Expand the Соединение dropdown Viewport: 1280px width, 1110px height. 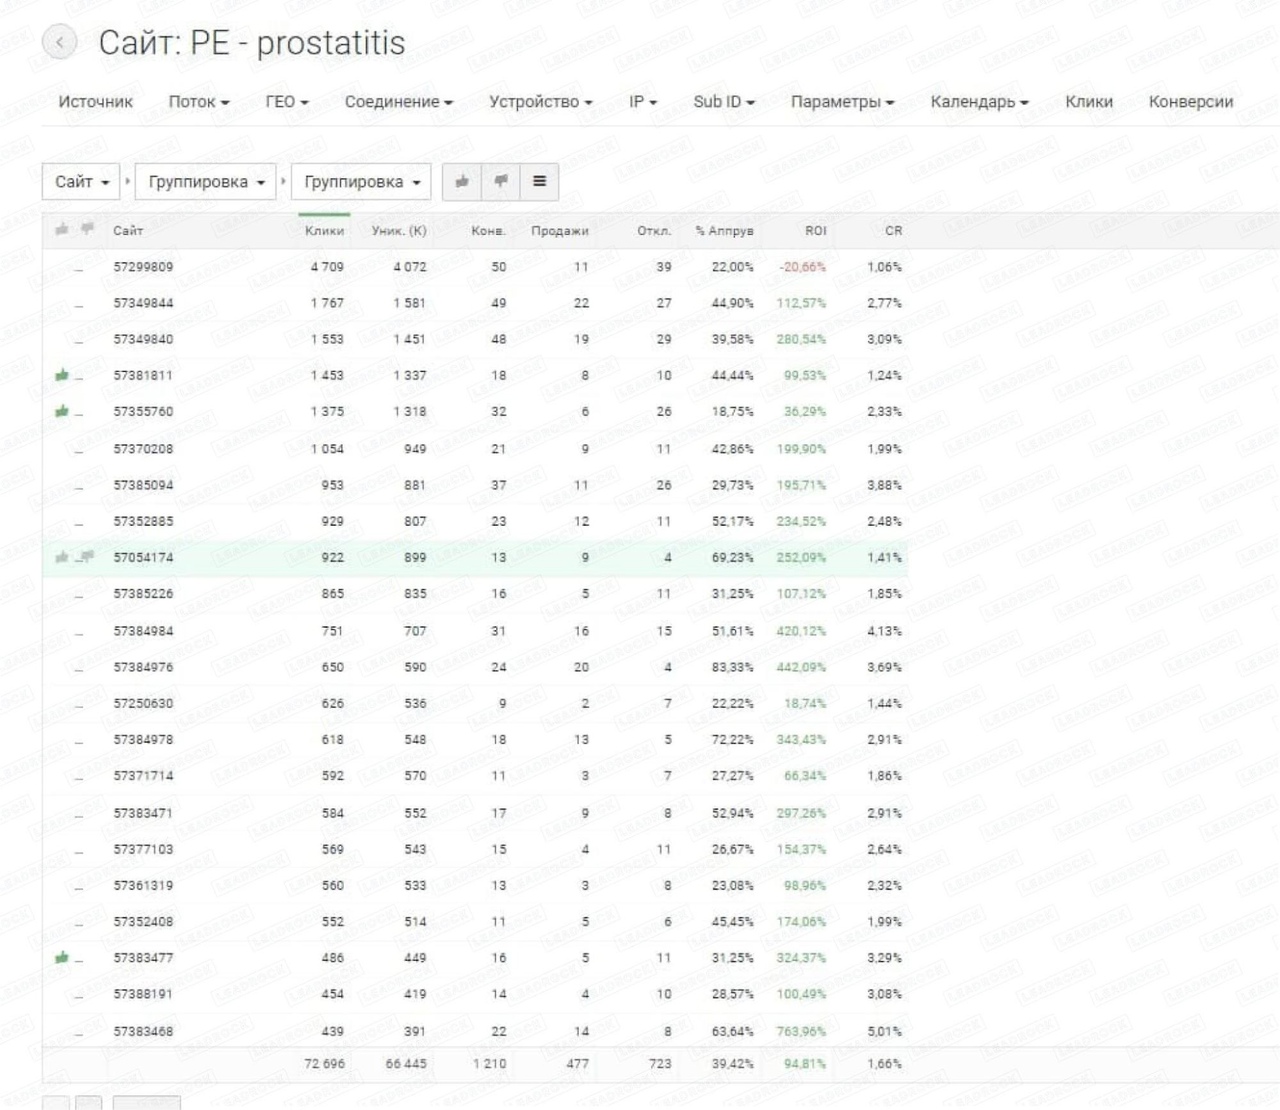click(399, 102)
